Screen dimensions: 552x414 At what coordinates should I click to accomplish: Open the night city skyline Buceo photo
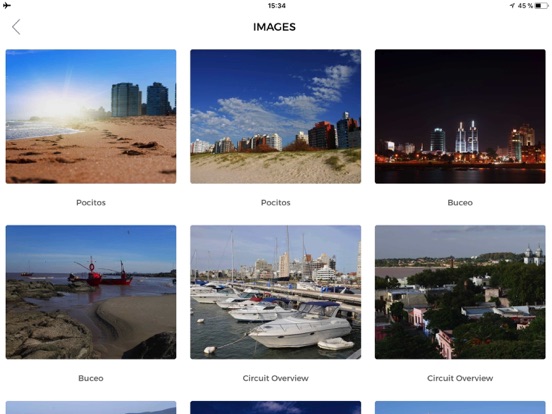tap(460, 117)
